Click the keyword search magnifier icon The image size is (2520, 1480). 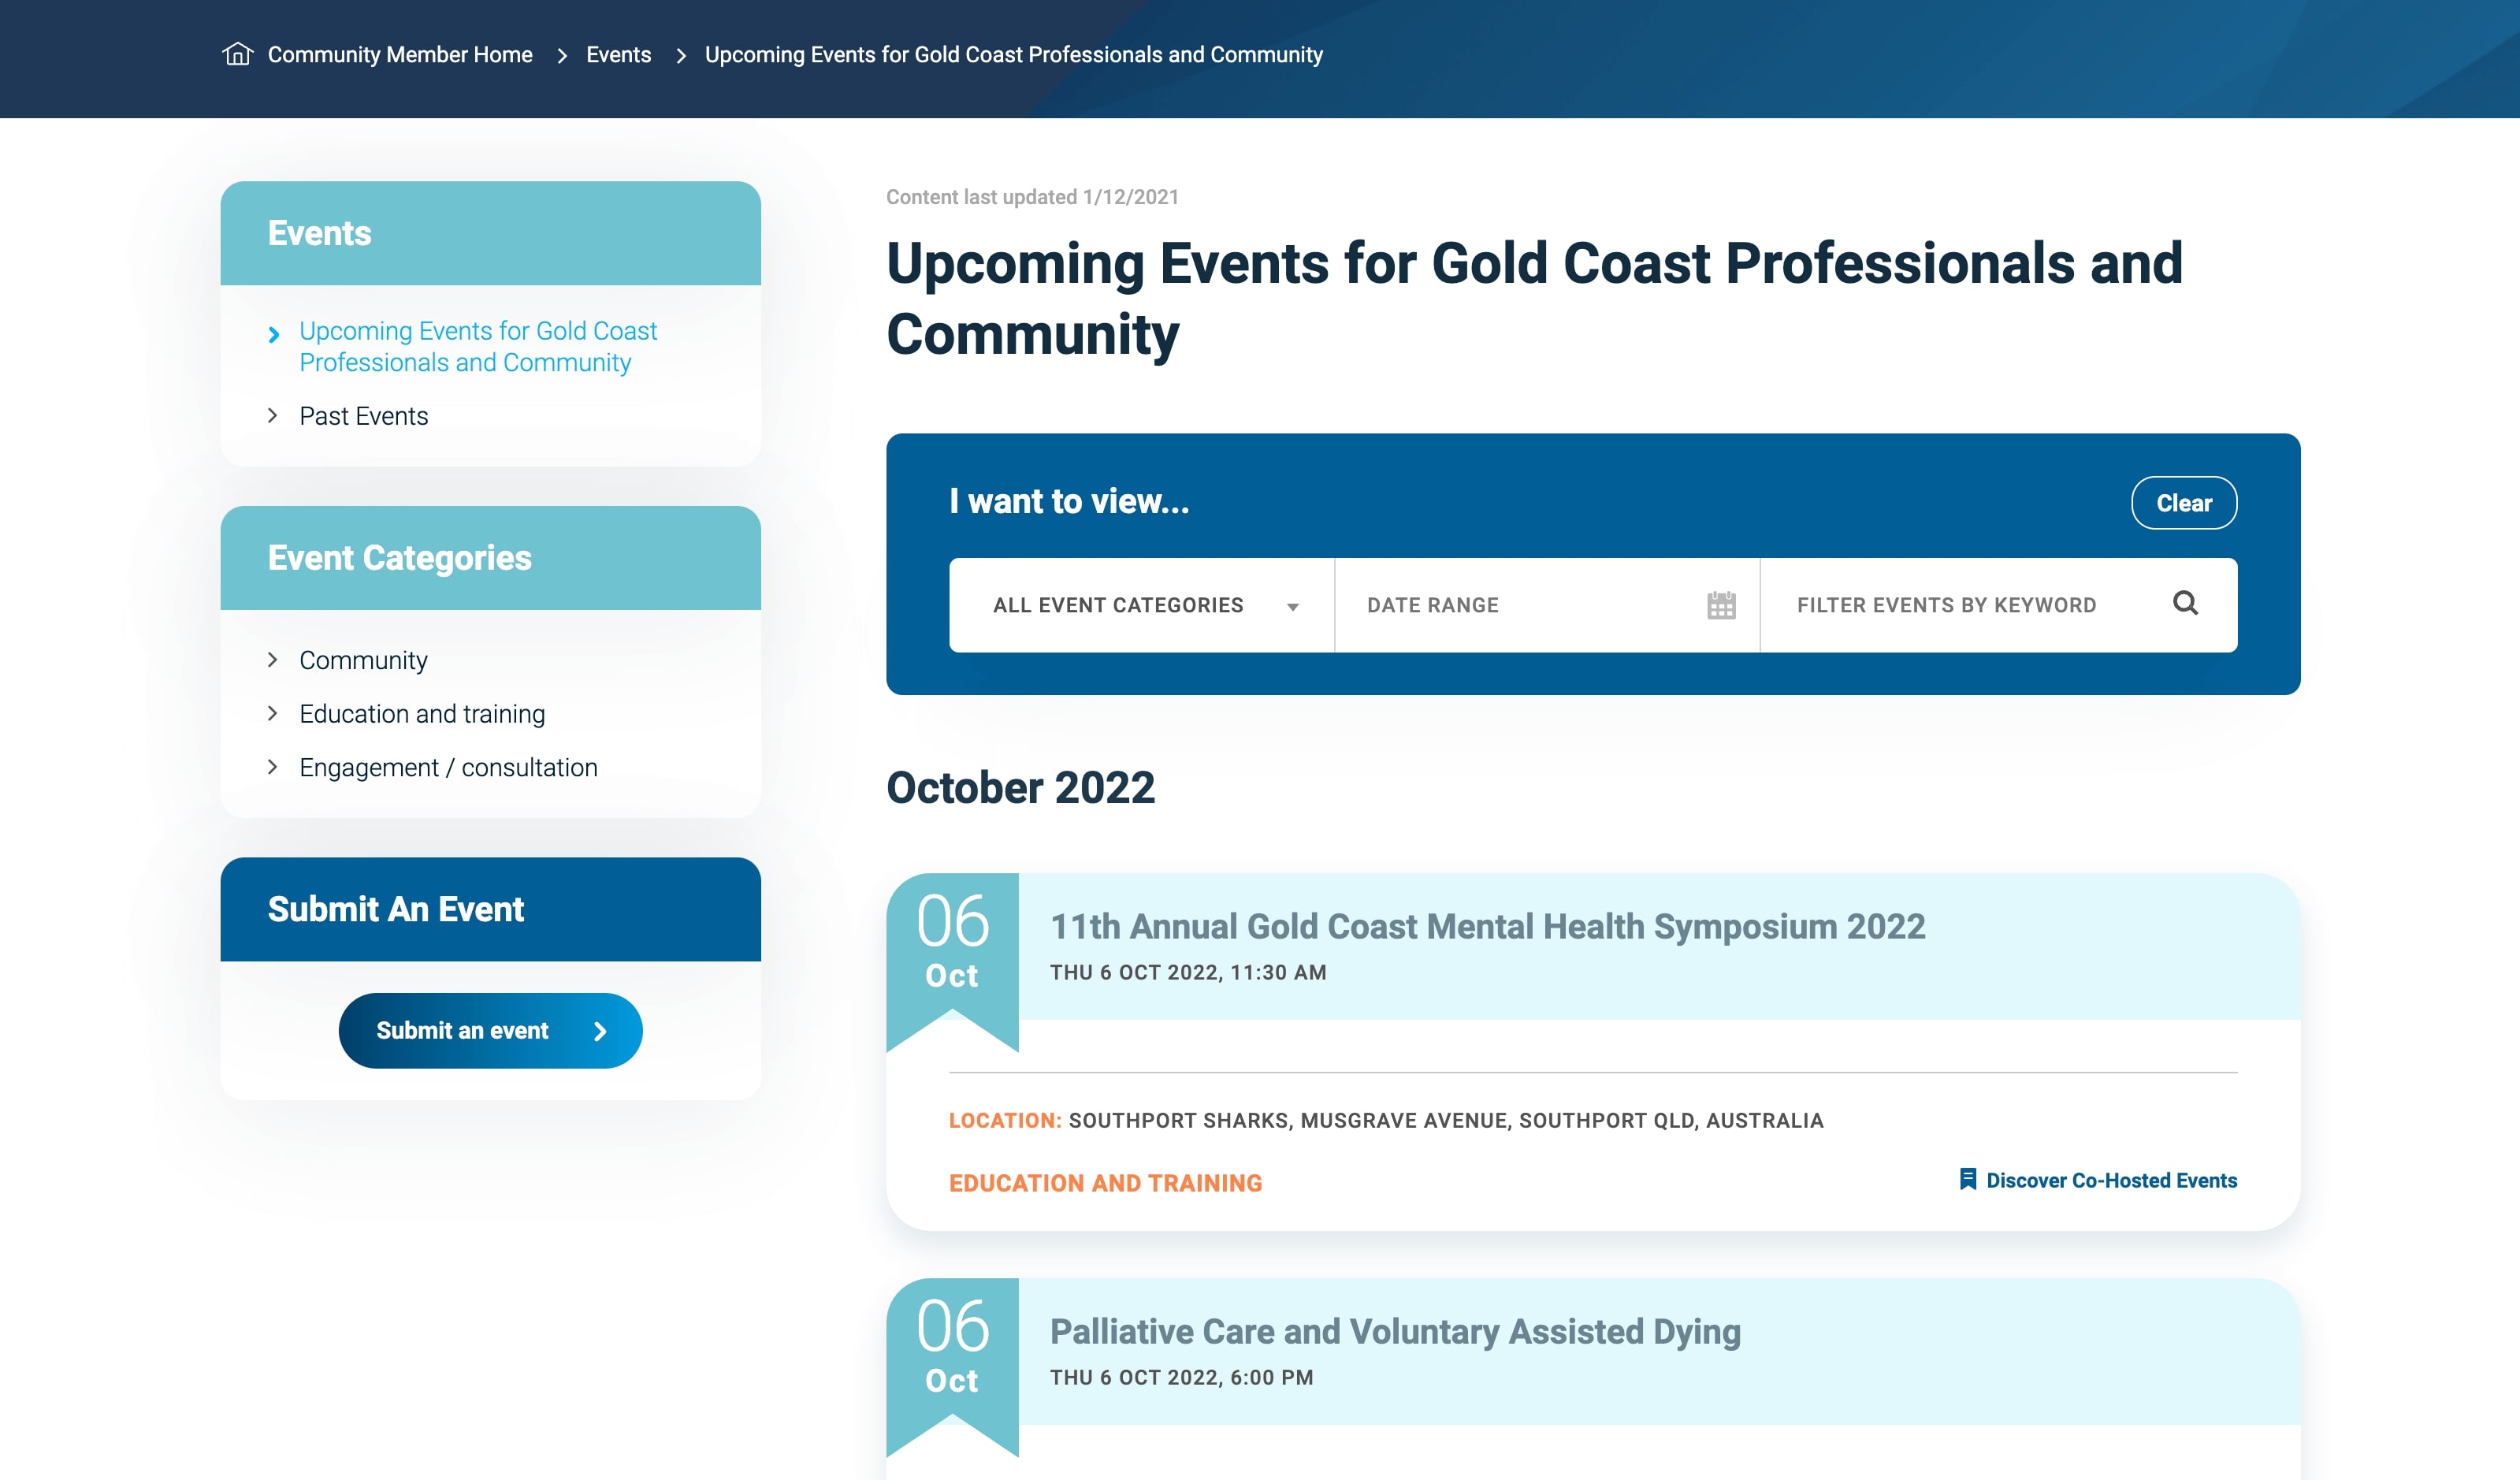click(x=2185, y=603)
